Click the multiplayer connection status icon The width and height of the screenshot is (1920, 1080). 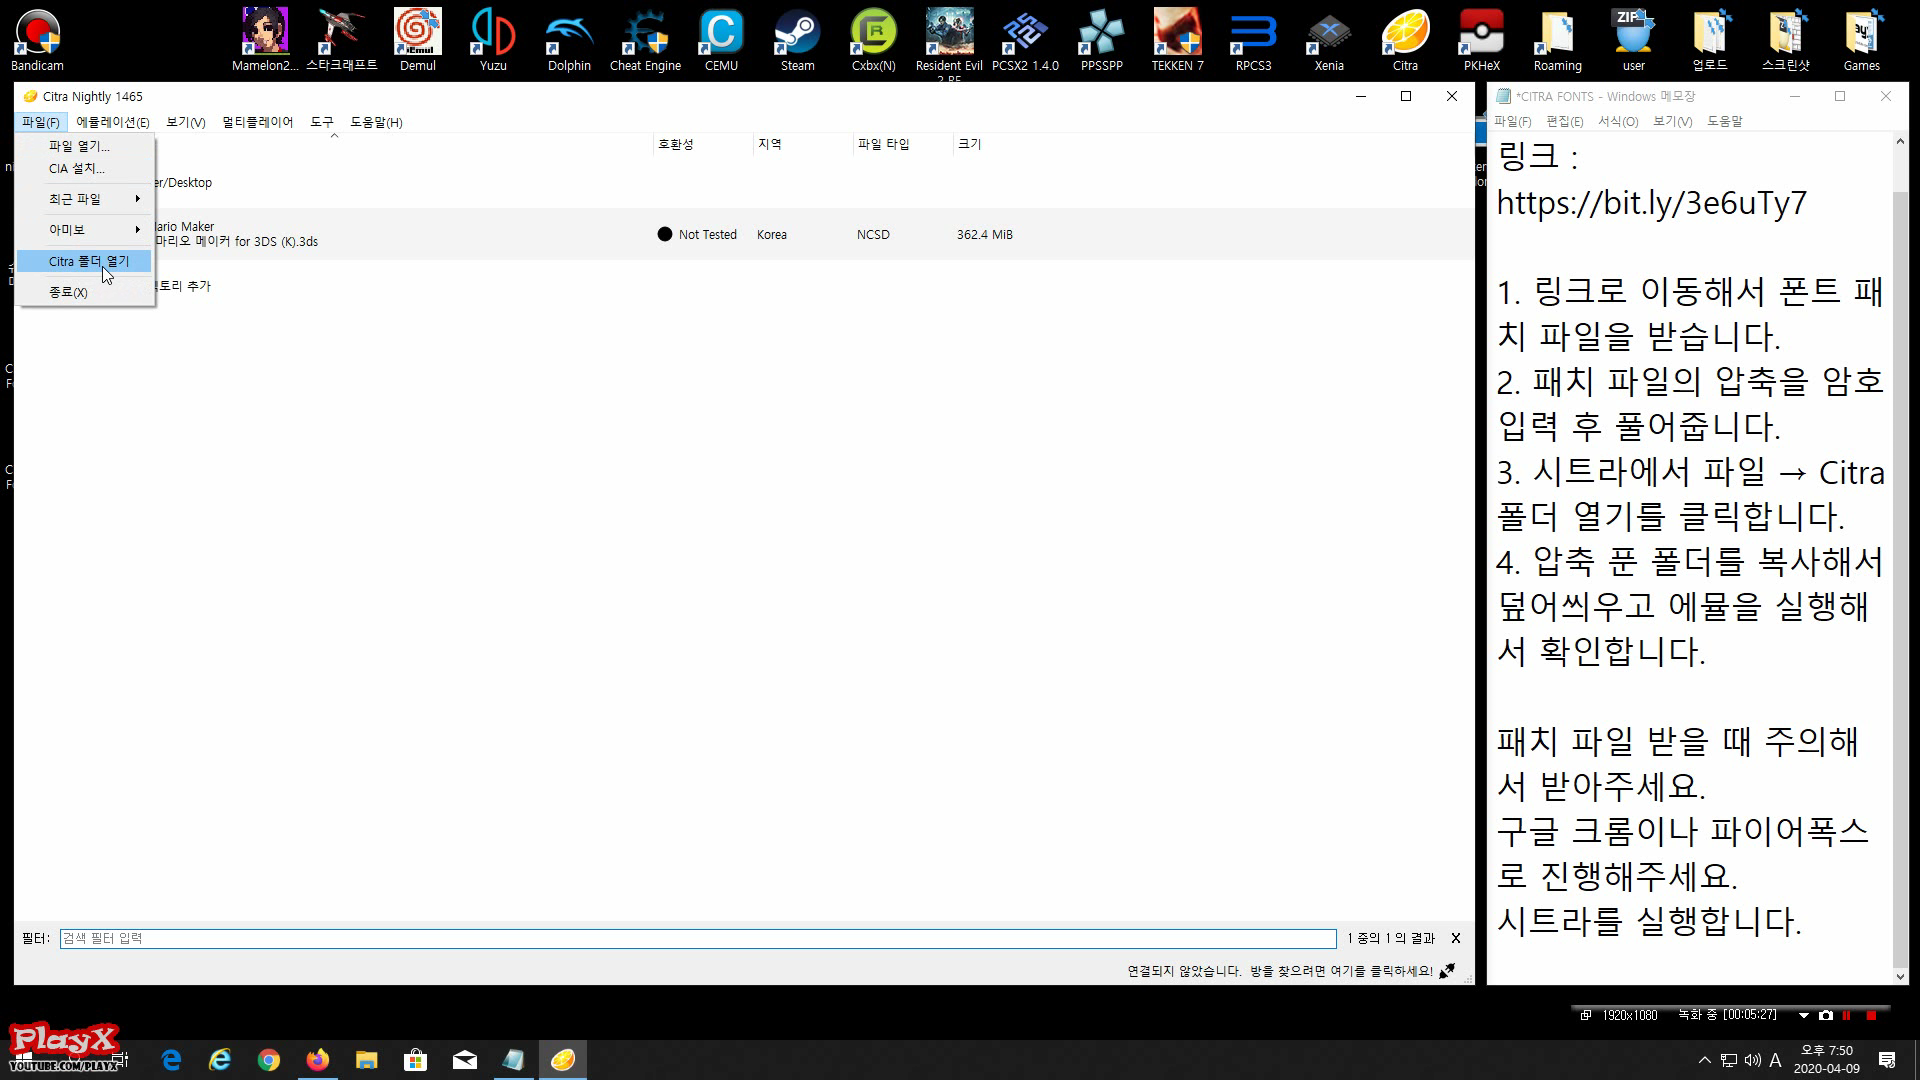(1447, 971)
